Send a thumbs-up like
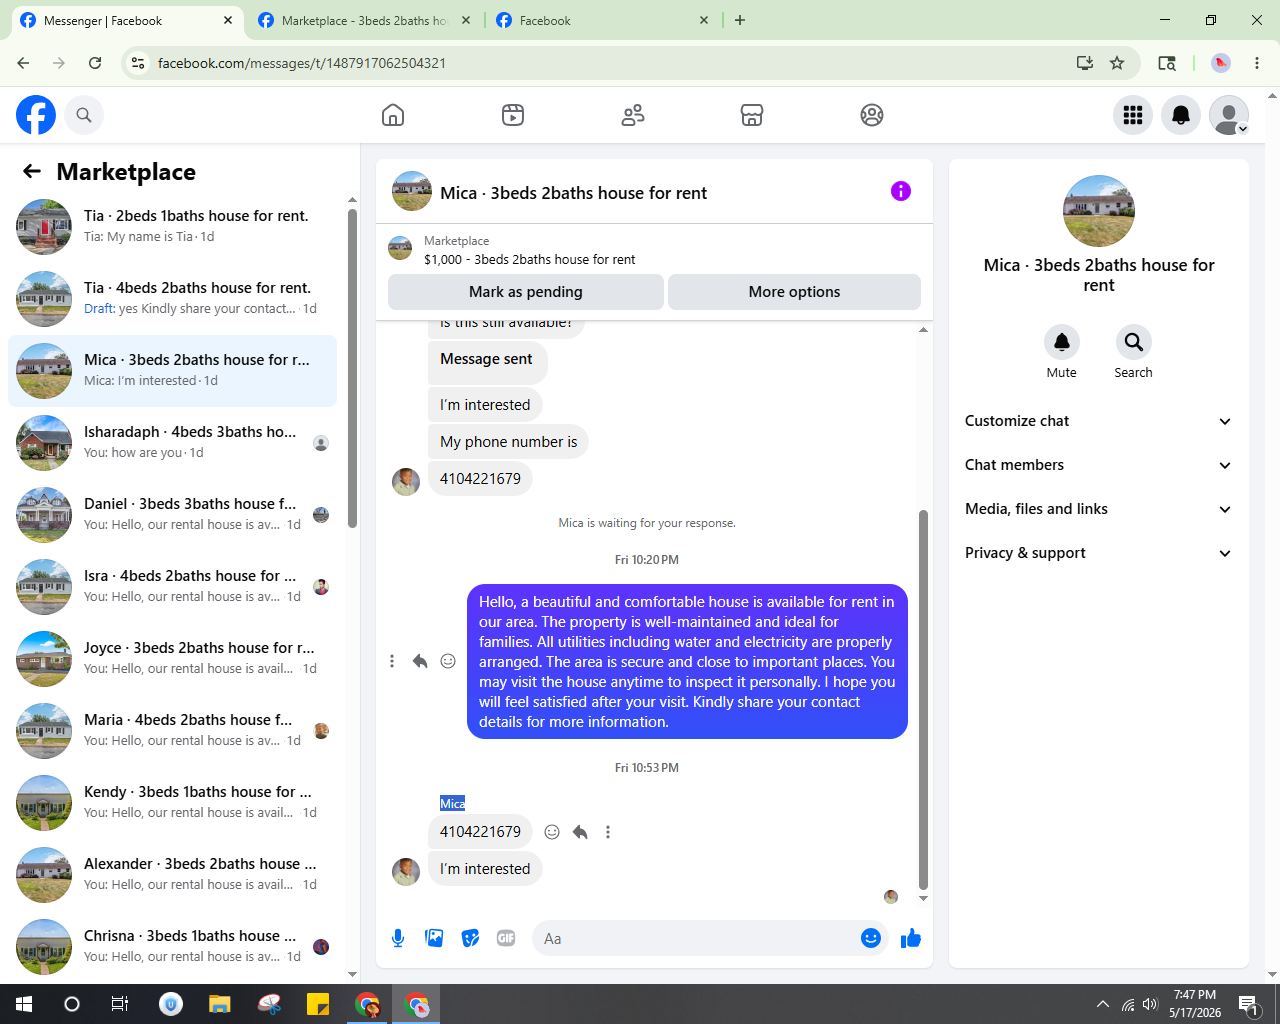Screen dimensions: 1280x1024 coord(911,938)
